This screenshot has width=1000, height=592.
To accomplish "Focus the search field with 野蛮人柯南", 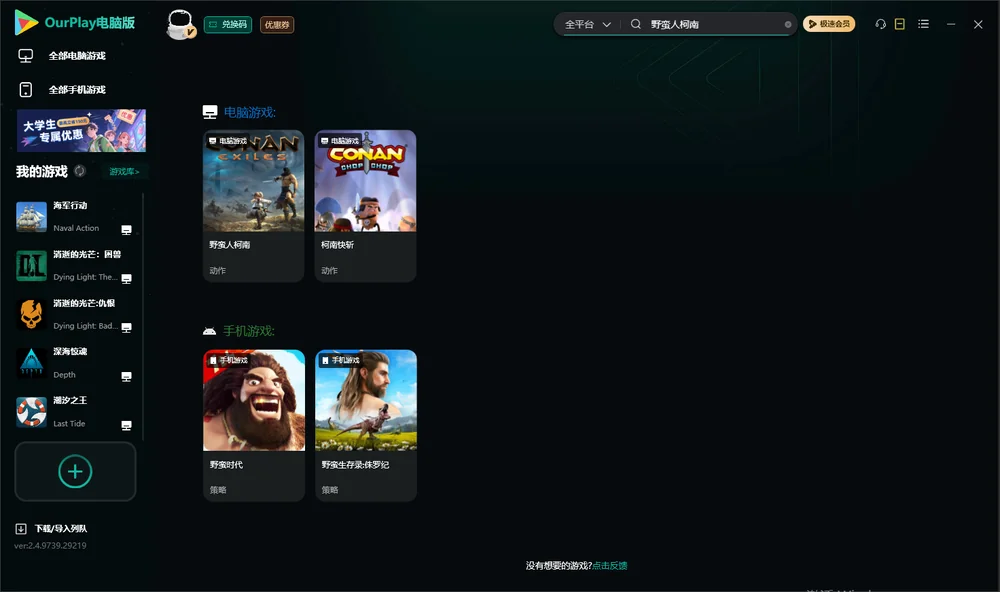I will (714, 24).
